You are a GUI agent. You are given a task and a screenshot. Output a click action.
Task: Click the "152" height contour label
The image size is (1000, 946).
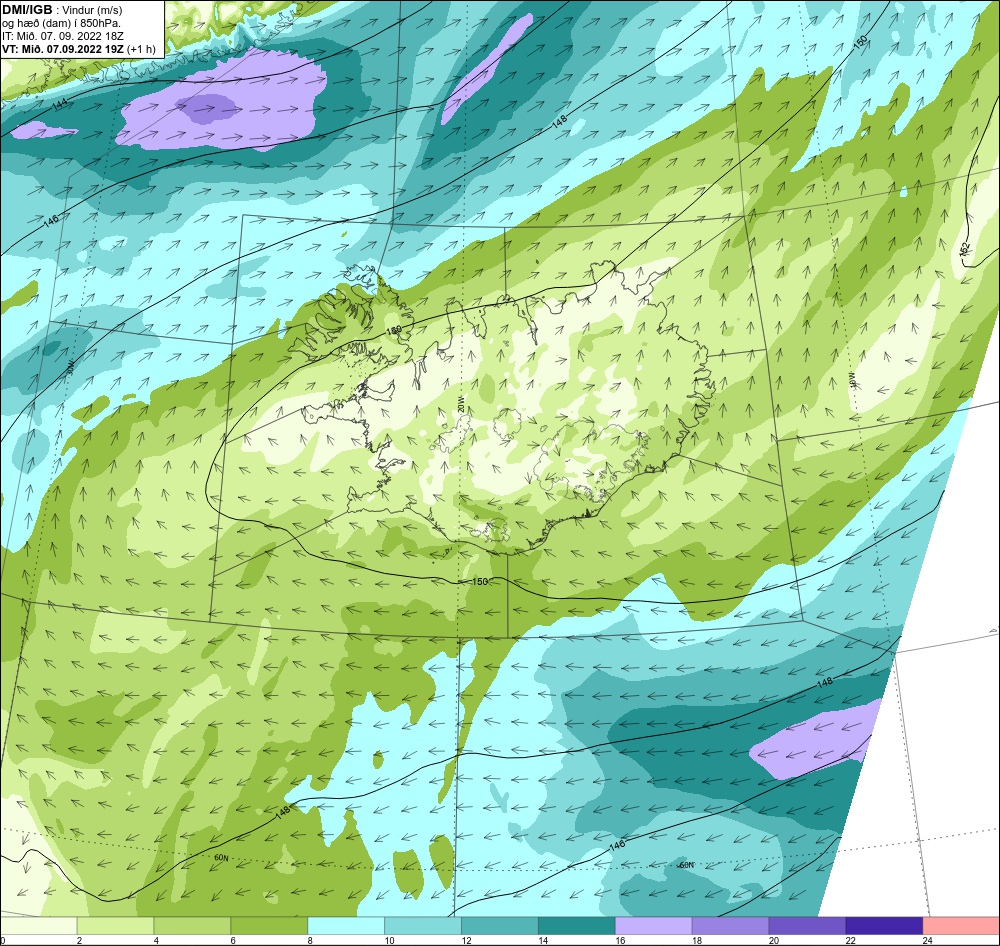(965, 250)
